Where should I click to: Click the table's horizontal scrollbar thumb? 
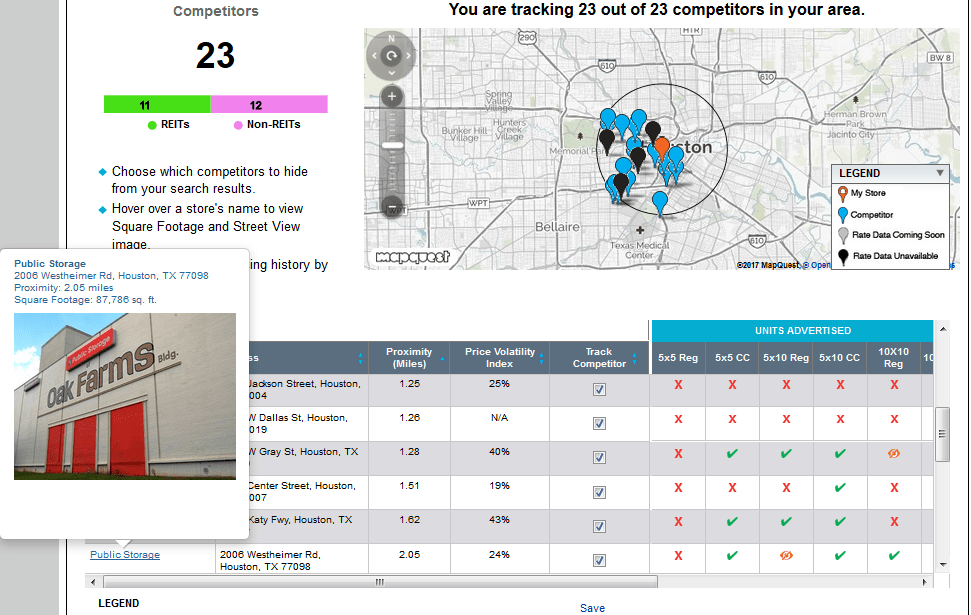click(x=380, y=582)
